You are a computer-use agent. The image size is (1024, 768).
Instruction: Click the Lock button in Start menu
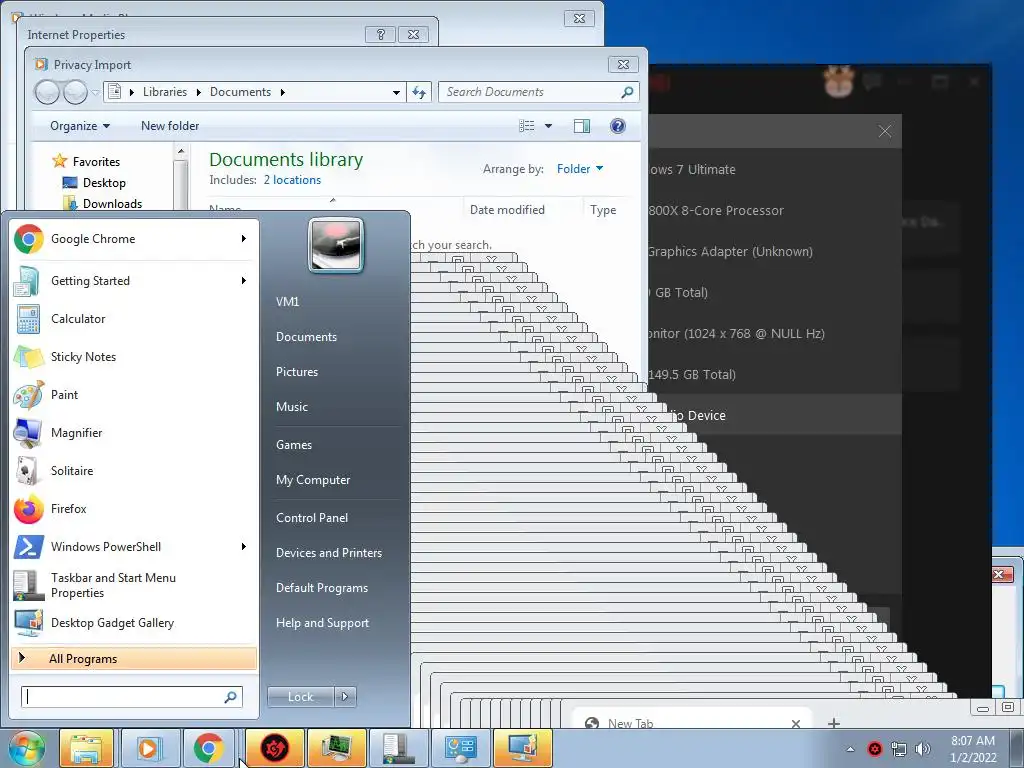[x=301, y=697]
